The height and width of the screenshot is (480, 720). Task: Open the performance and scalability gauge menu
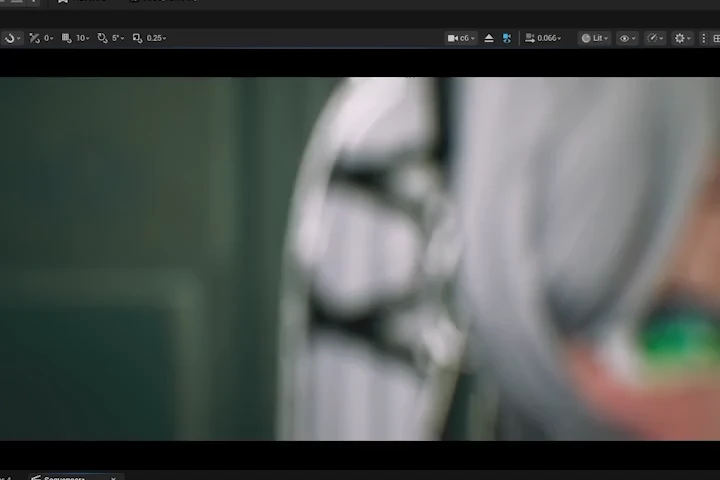[x=655, y=38]
